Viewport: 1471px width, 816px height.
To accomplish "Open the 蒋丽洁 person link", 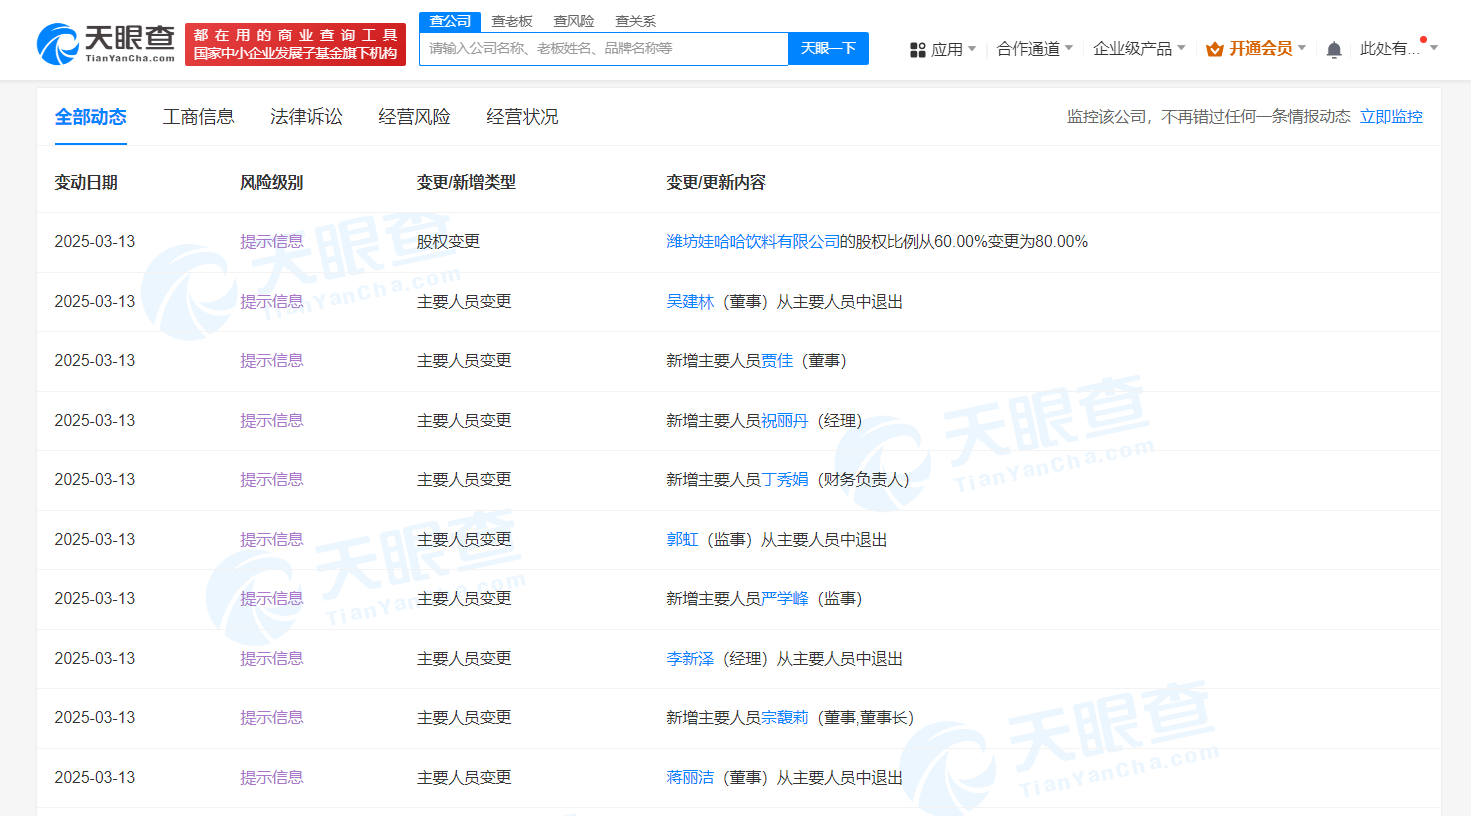I will point(691,778).
